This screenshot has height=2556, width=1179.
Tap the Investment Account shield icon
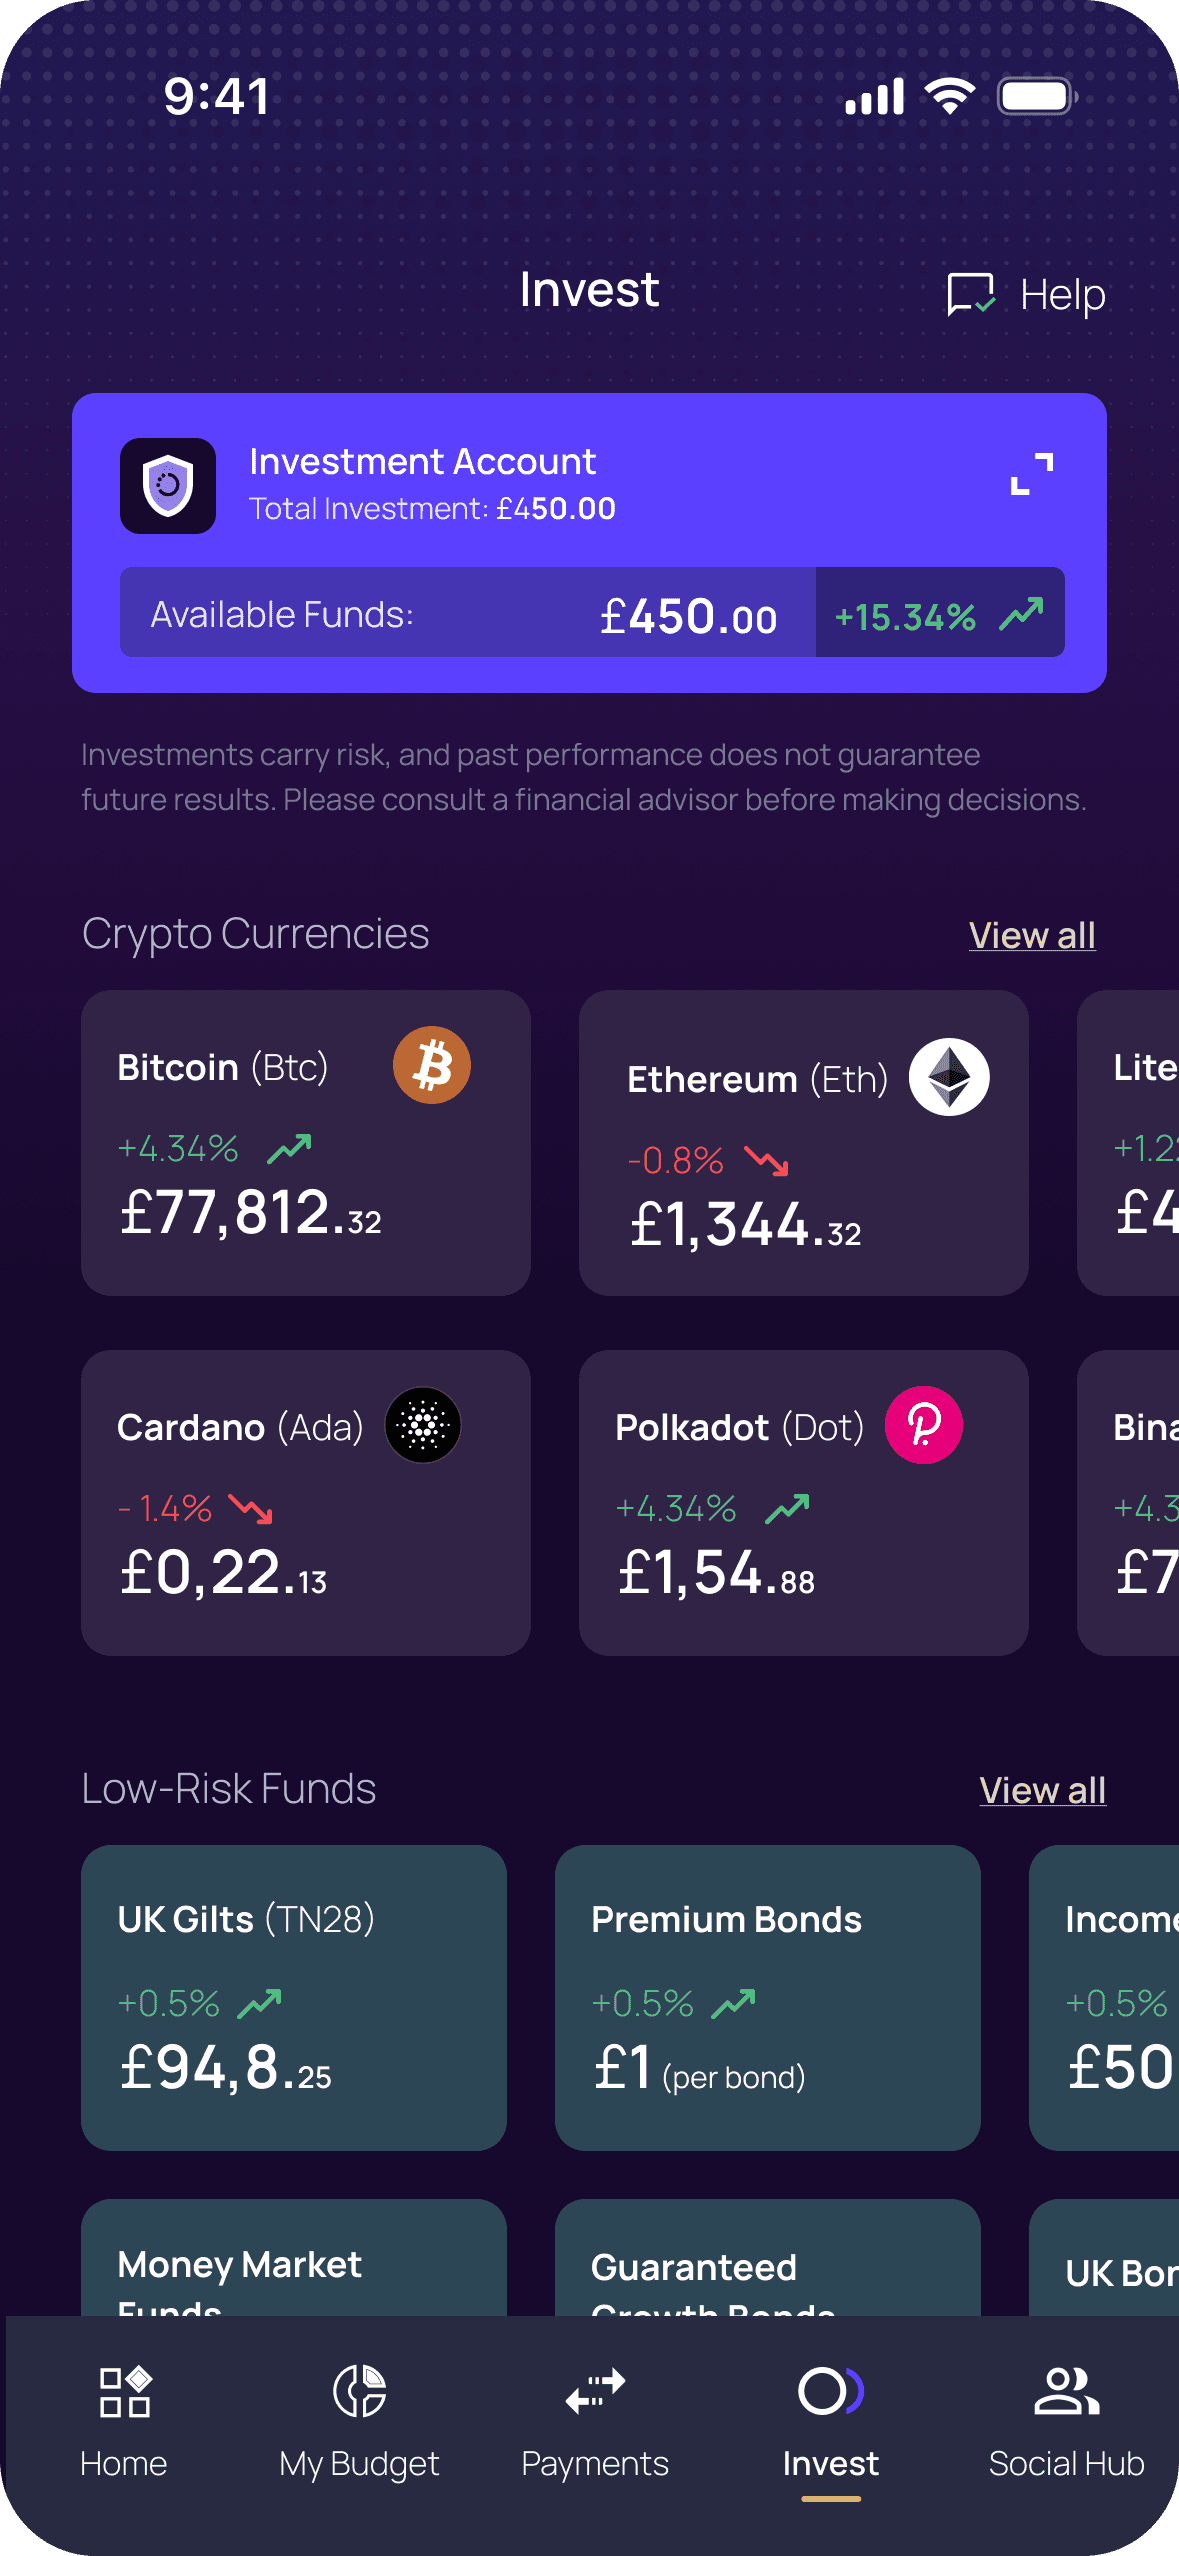click(x=168, y=486)
